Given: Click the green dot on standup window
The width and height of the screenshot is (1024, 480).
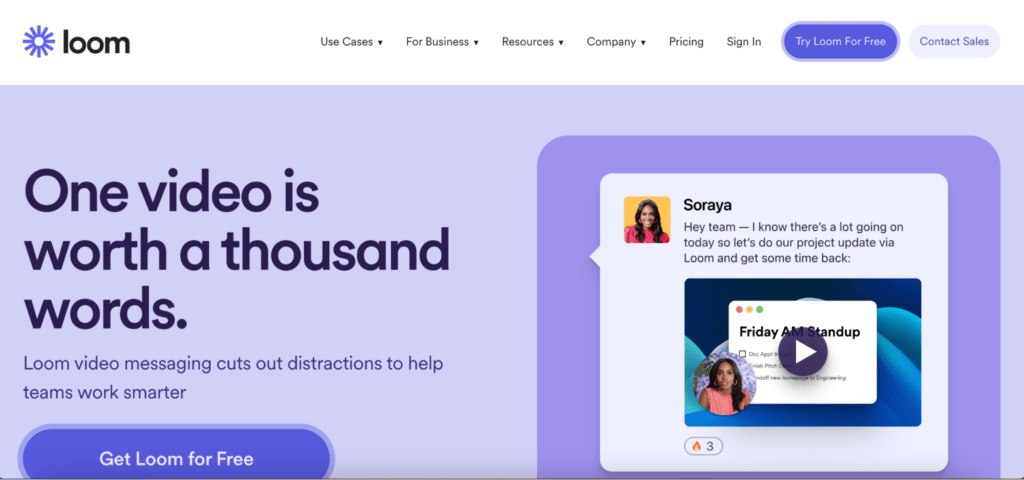Looking at the screenshot, I should click(760, 310).
